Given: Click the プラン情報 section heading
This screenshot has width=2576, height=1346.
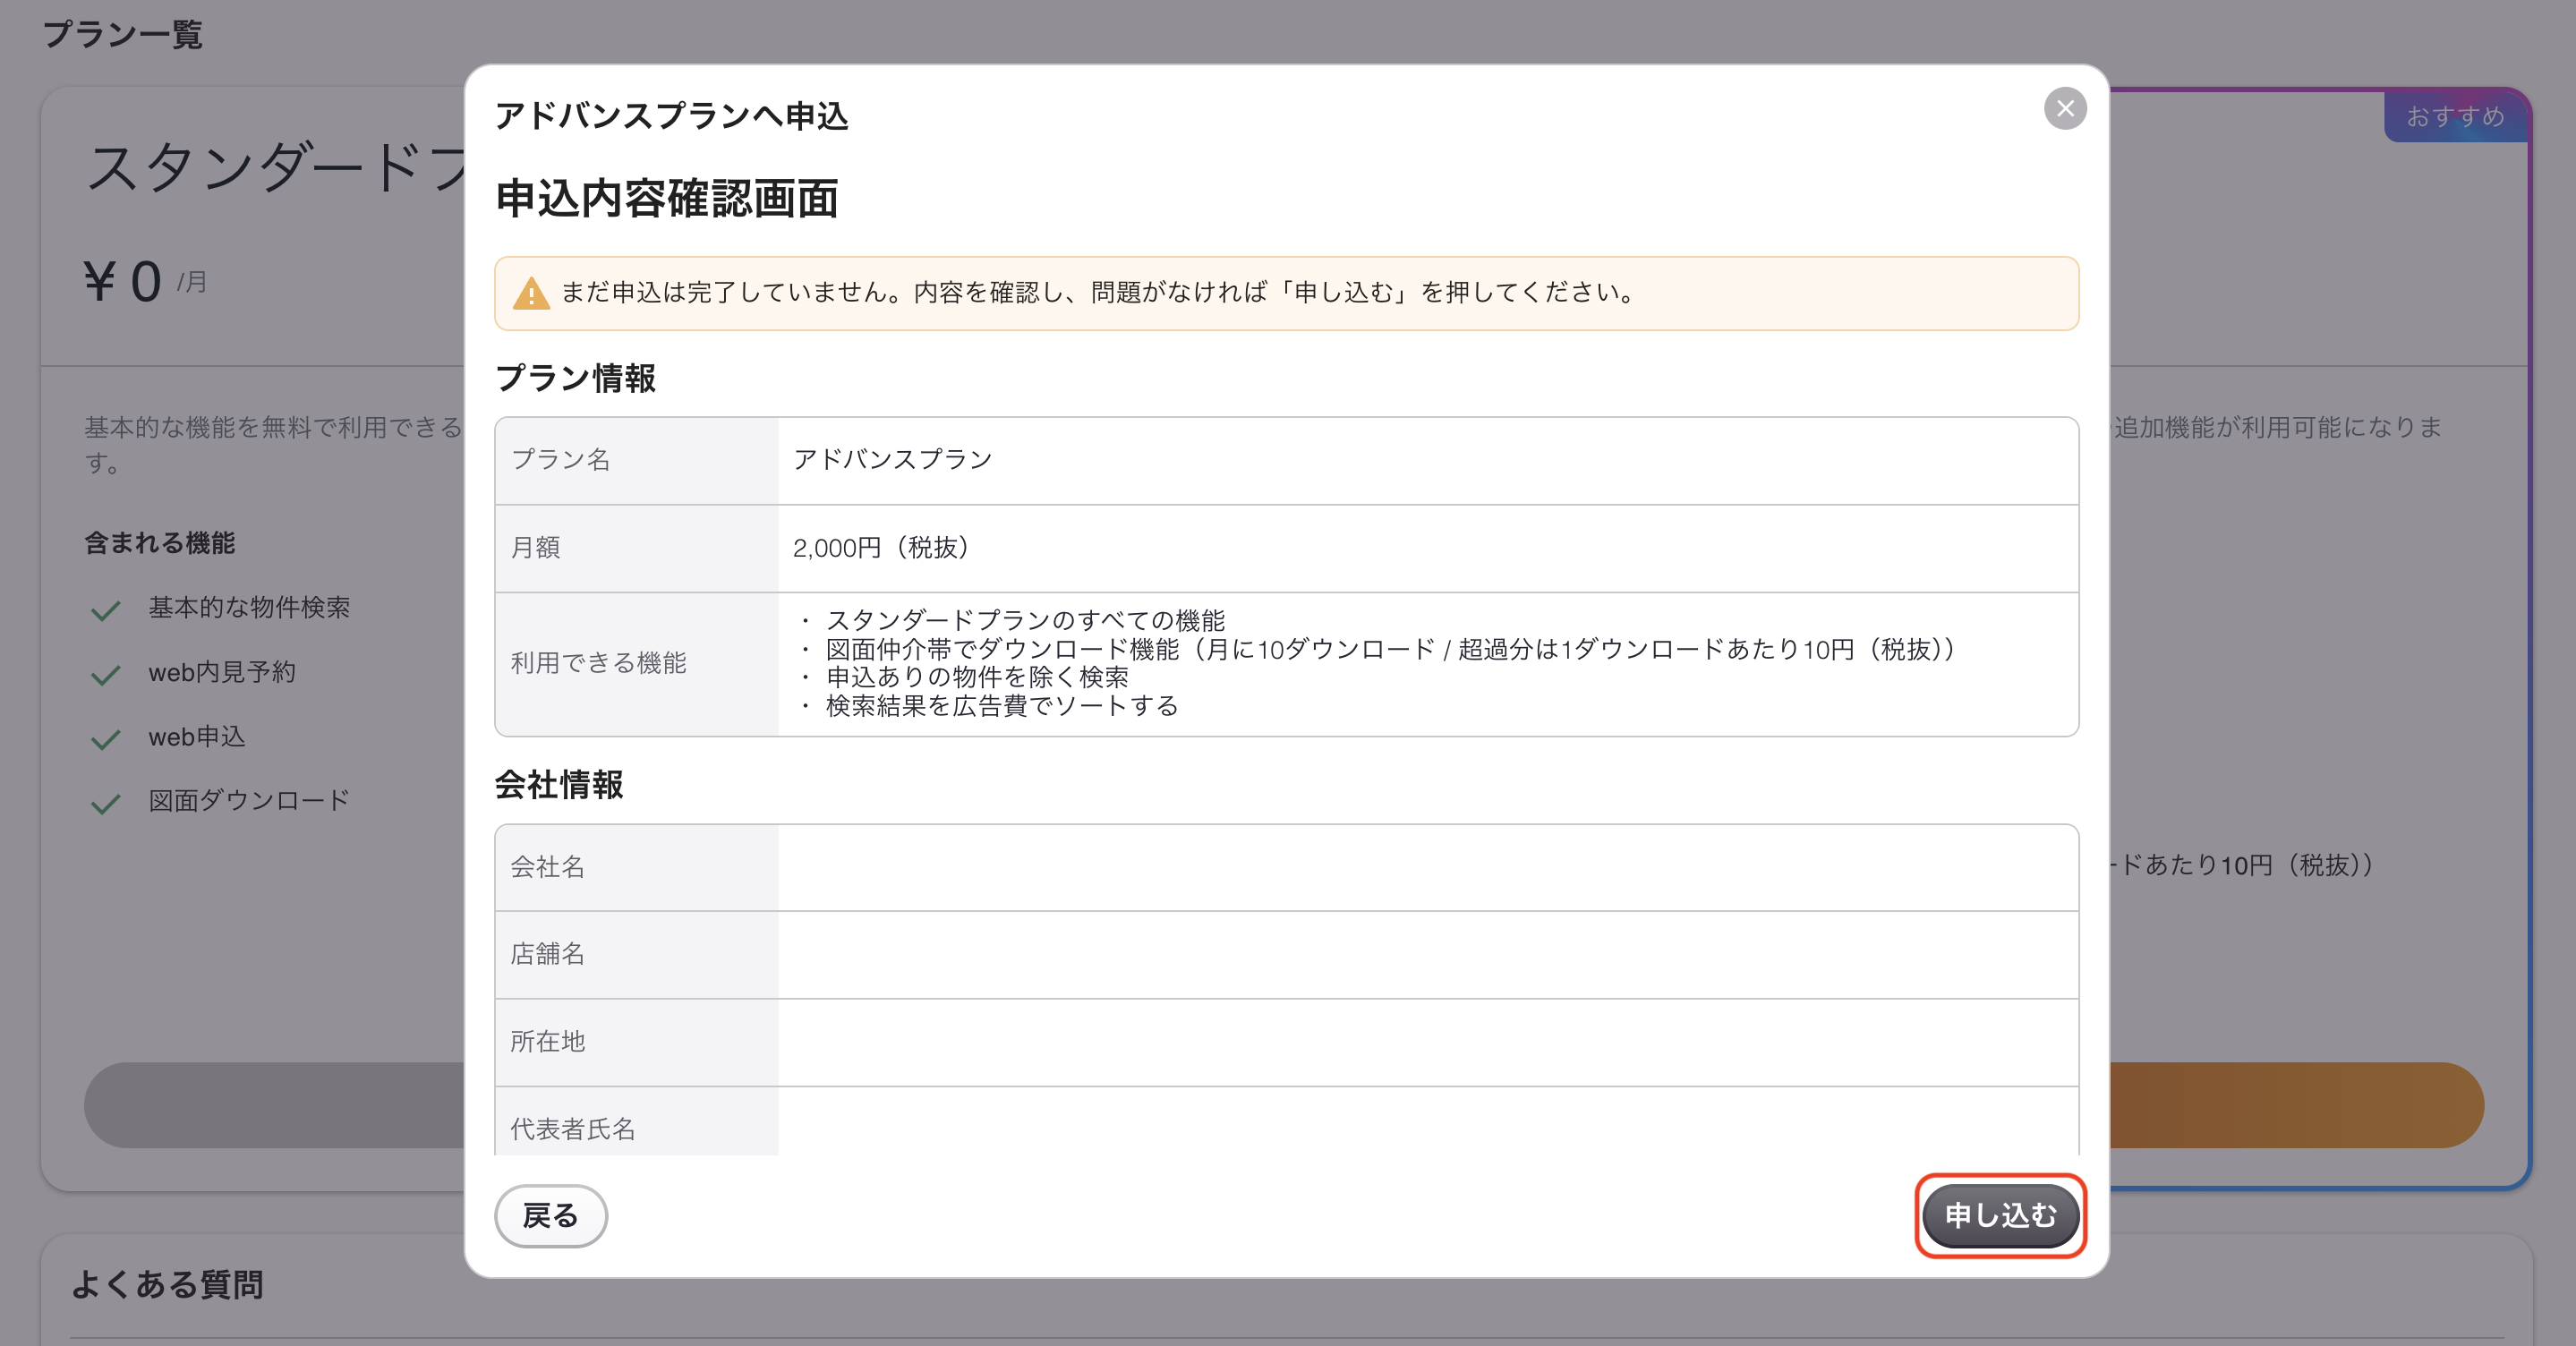Looking at the screenshot, I should [x=576, y=378].
